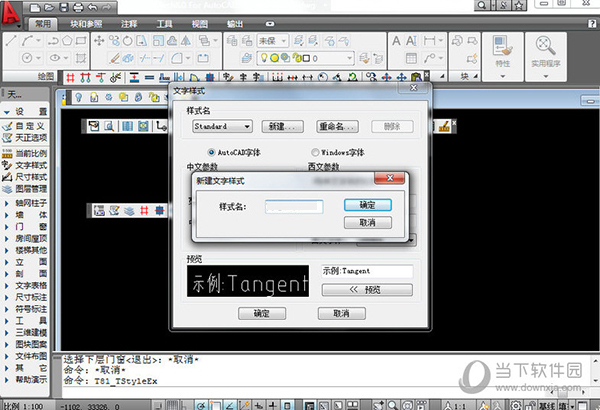Click the layers stack icon in floating toolbar
The width and height of the screenshot is (600, 410).
pyautogui.click(x=129, y=211)
